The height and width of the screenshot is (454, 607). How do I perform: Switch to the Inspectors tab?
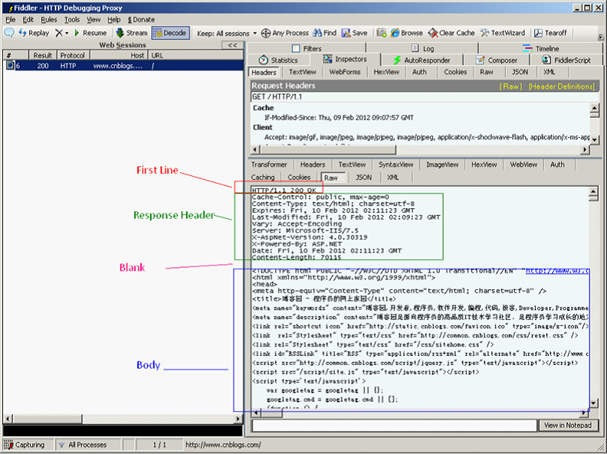[345, 59]
